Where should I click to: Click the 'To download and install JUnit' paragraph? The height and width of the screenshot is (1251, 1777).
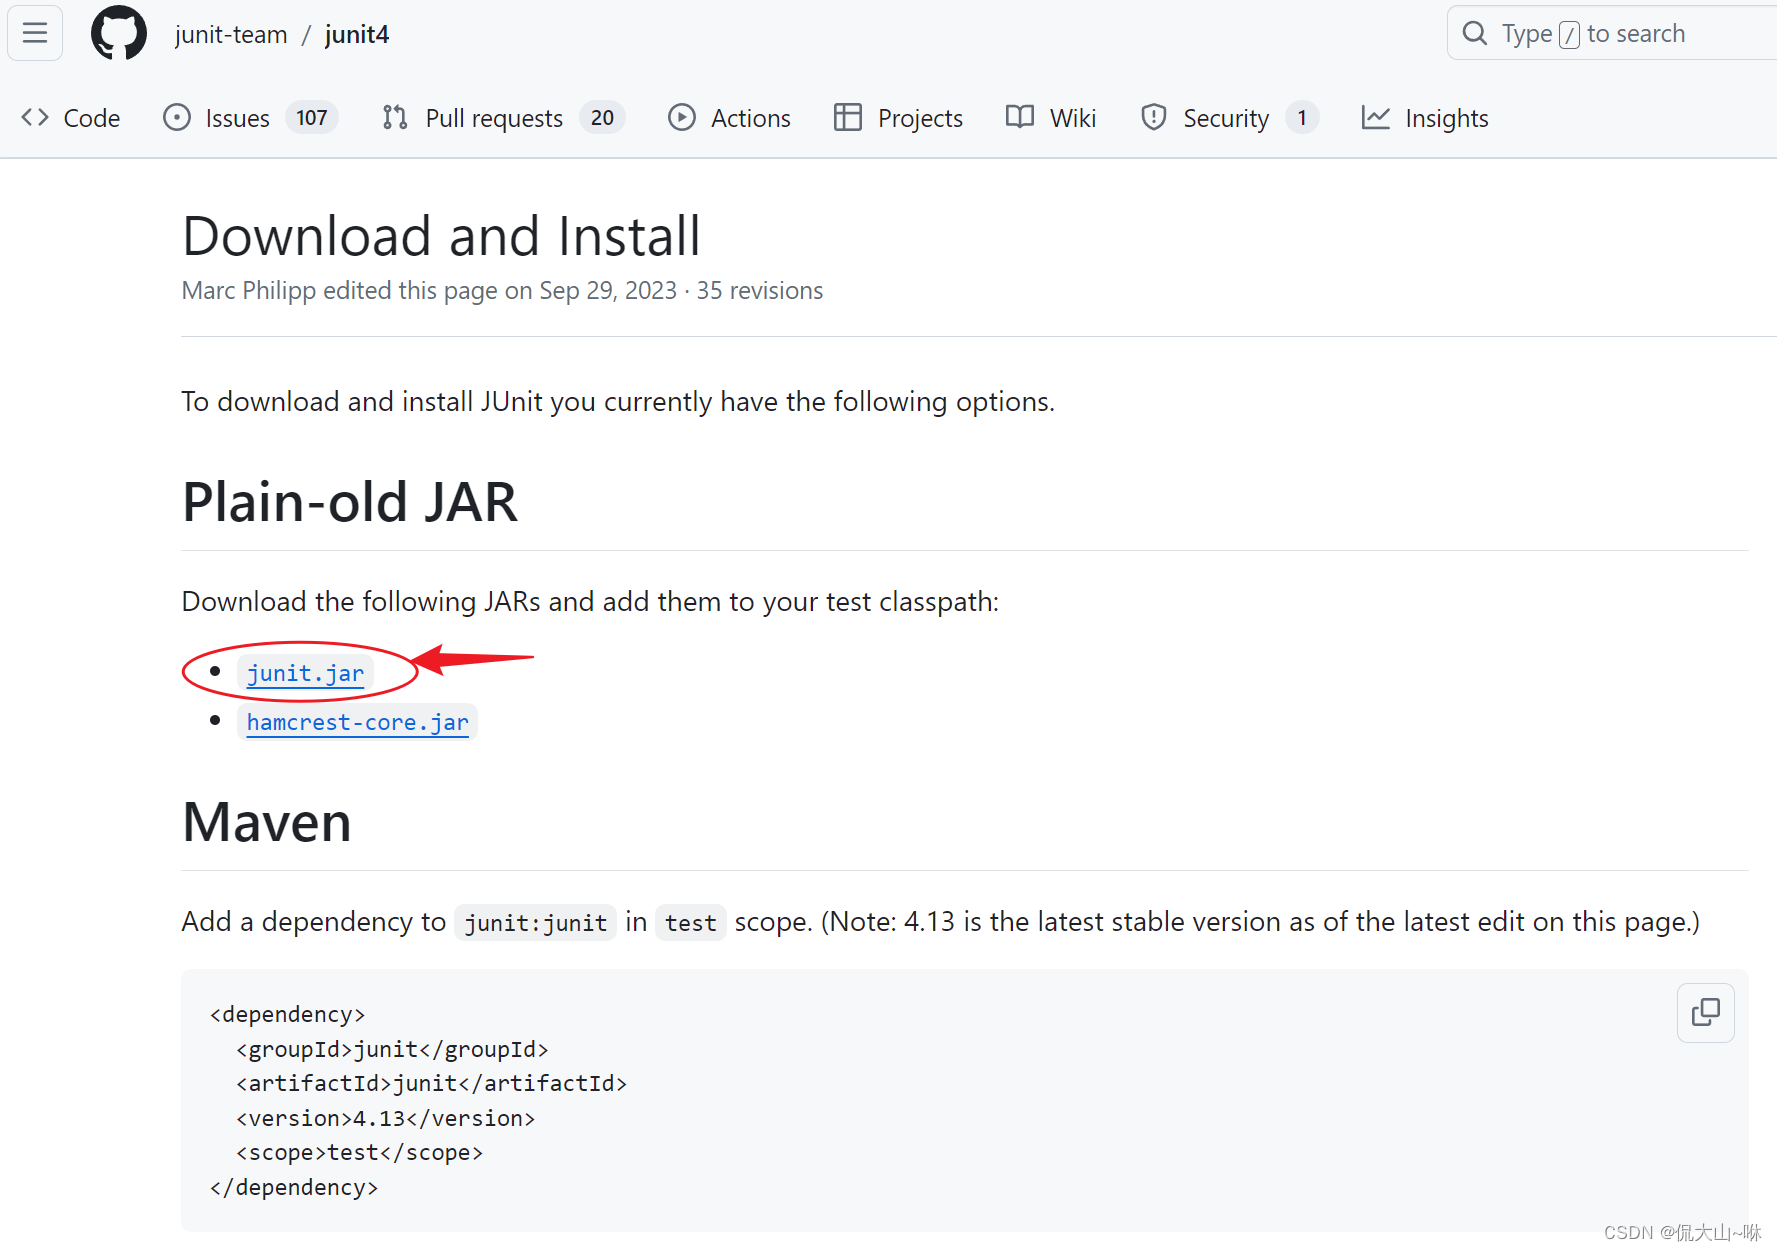tap(618, 402)
